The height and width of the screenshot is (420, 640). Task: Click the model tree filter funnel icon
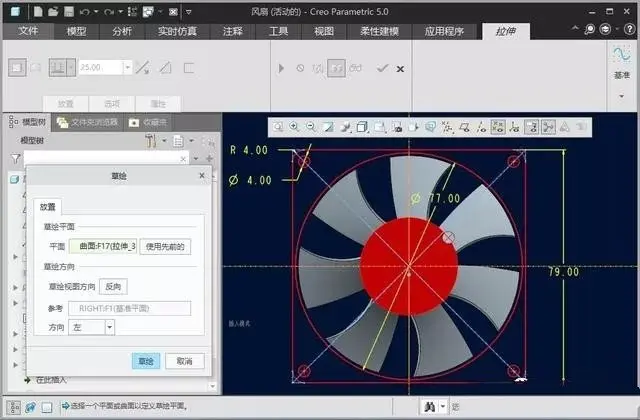(x=15, y=158)
